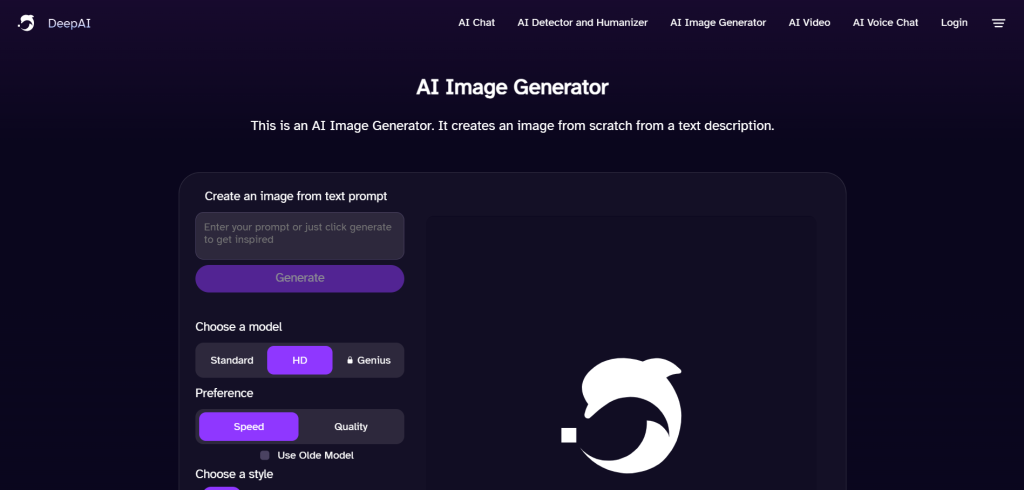
Task: Click the lock icon beside Genius
Action: pos(350,360)
